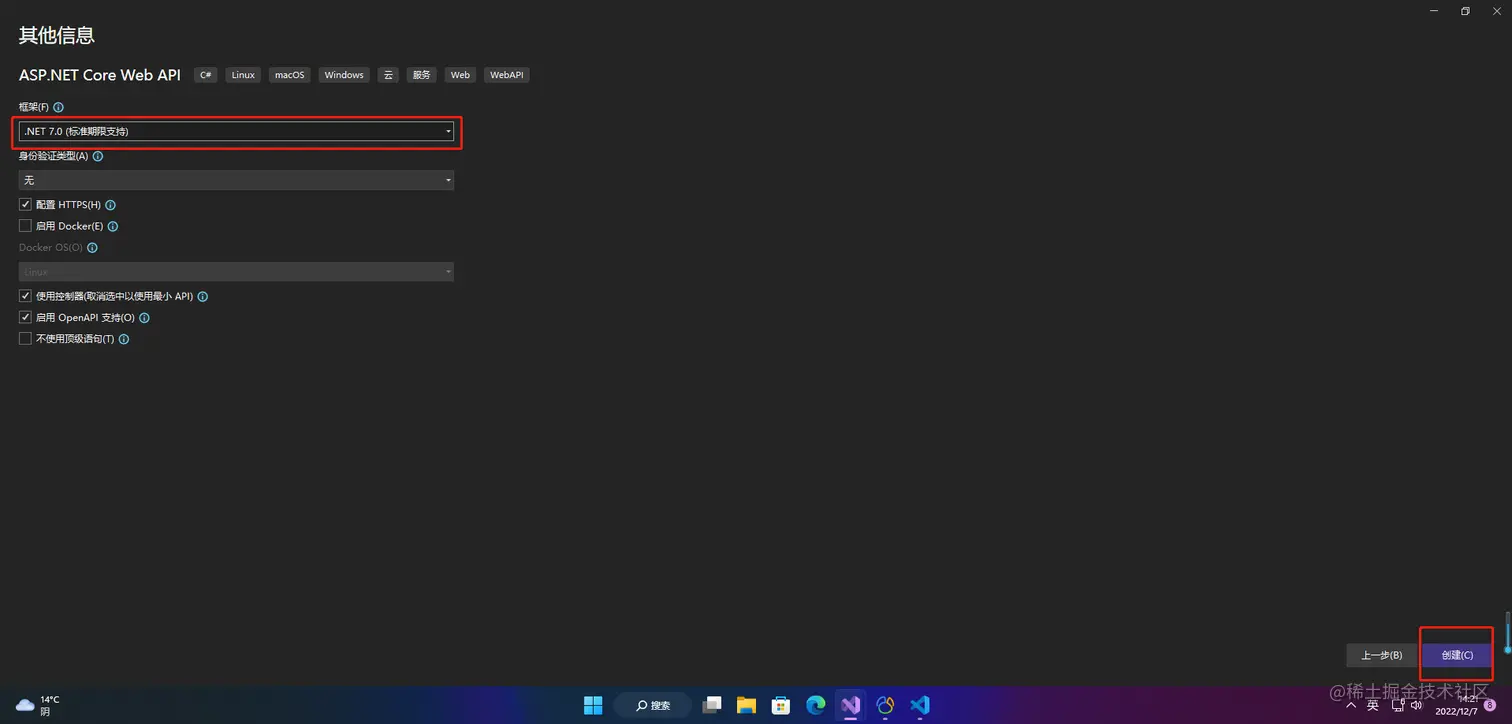The height and width of the screenshot is (724, 1512).
Task: Open the clock showing 2022/12/7
Action: click(x=1455, y=705)
